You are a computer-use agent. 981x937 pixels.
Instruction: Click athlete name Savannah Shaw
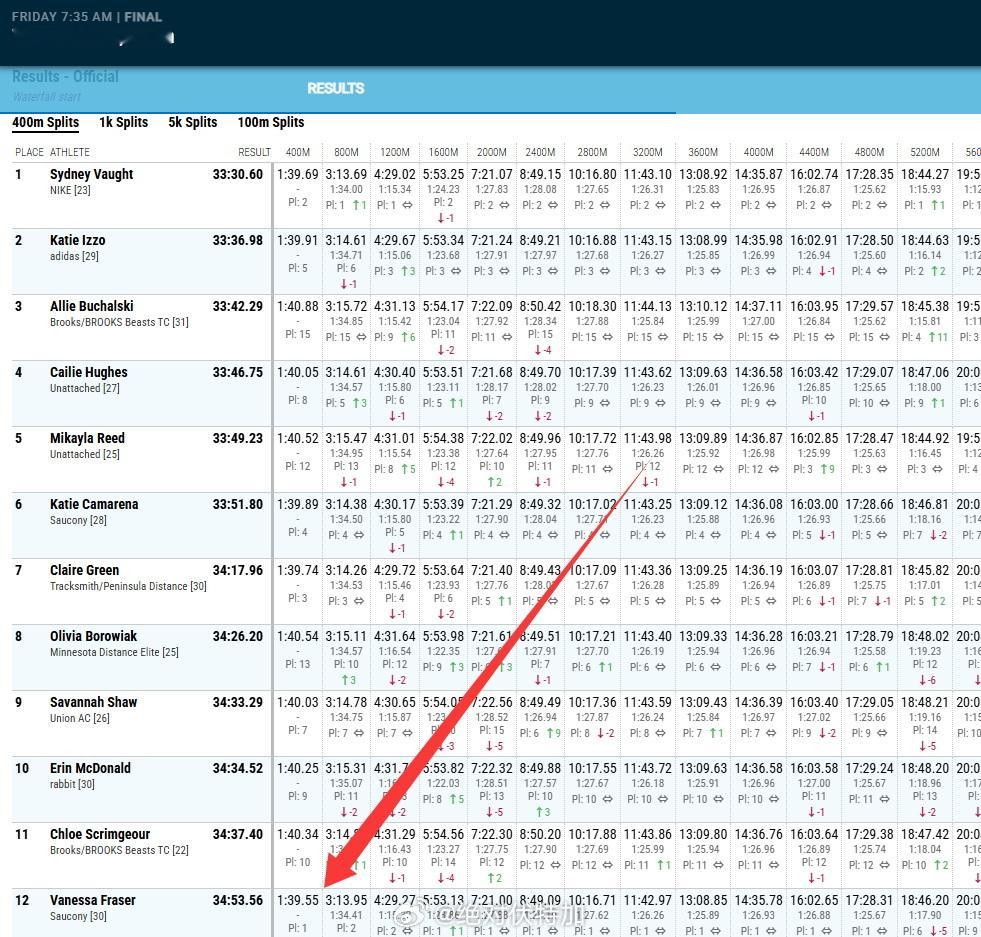pyautogui.click(x=94, y=702)
